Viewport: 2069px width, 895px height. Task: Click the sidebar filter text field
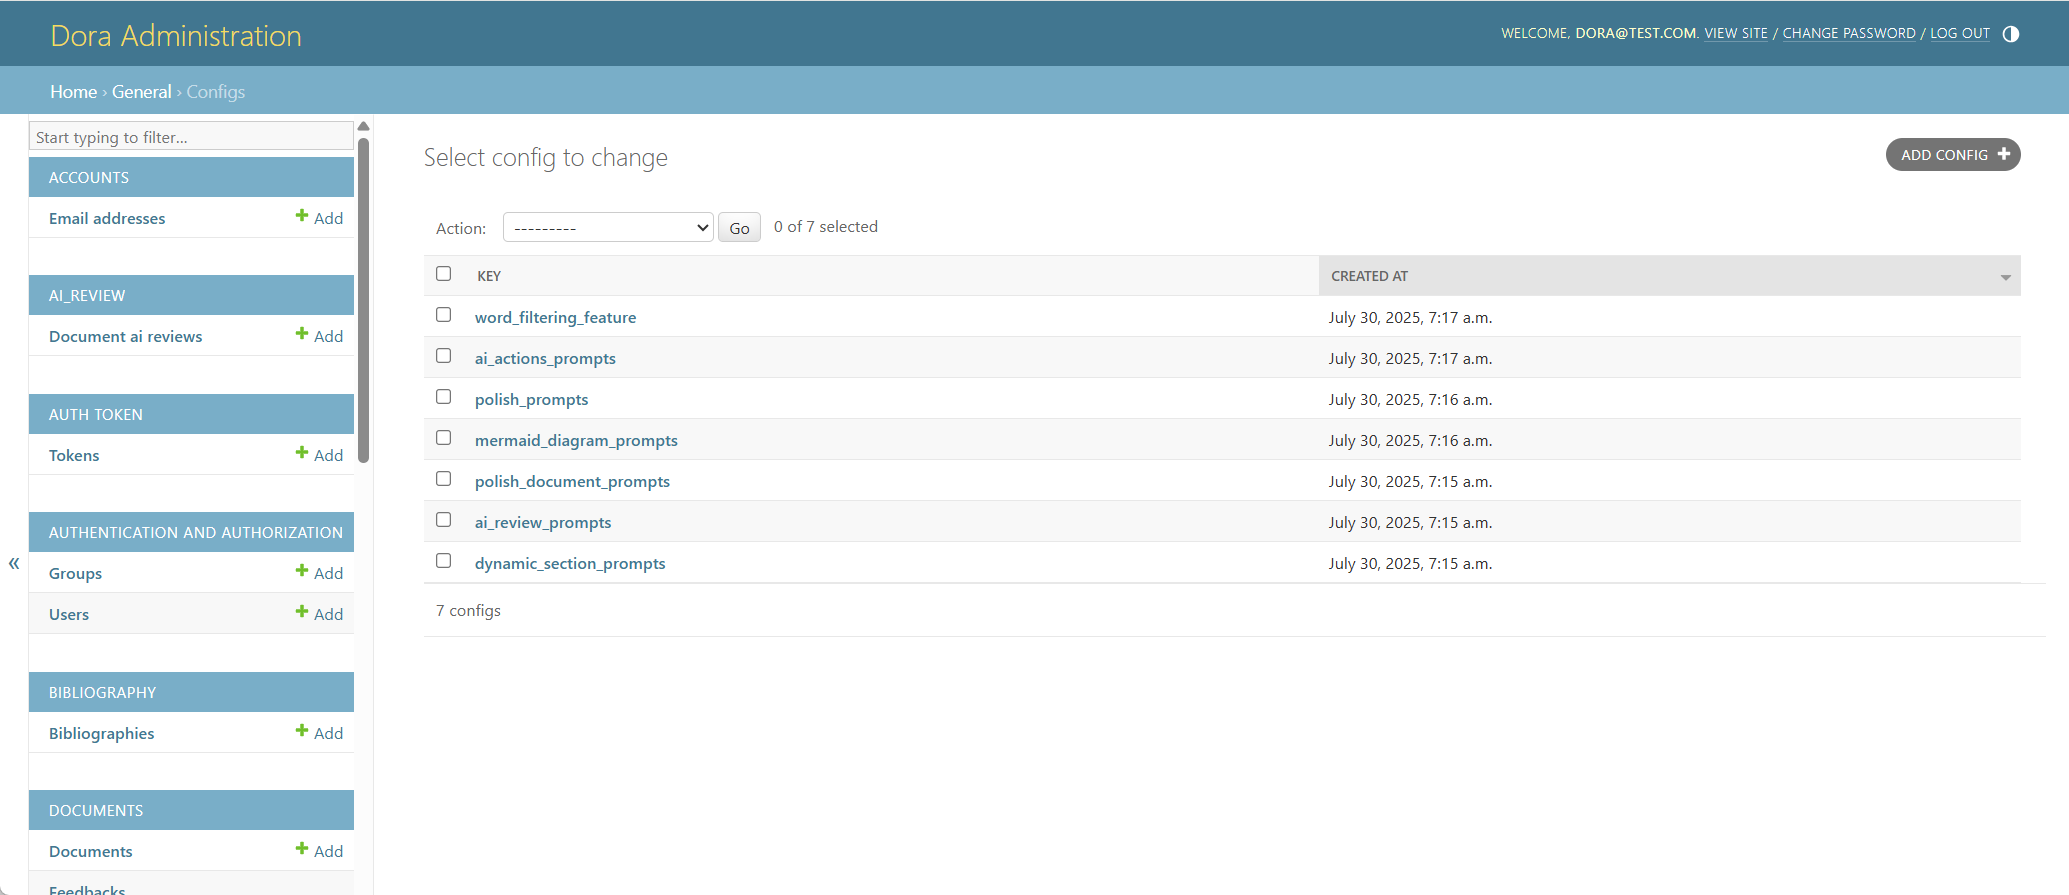tap(190, 137)
